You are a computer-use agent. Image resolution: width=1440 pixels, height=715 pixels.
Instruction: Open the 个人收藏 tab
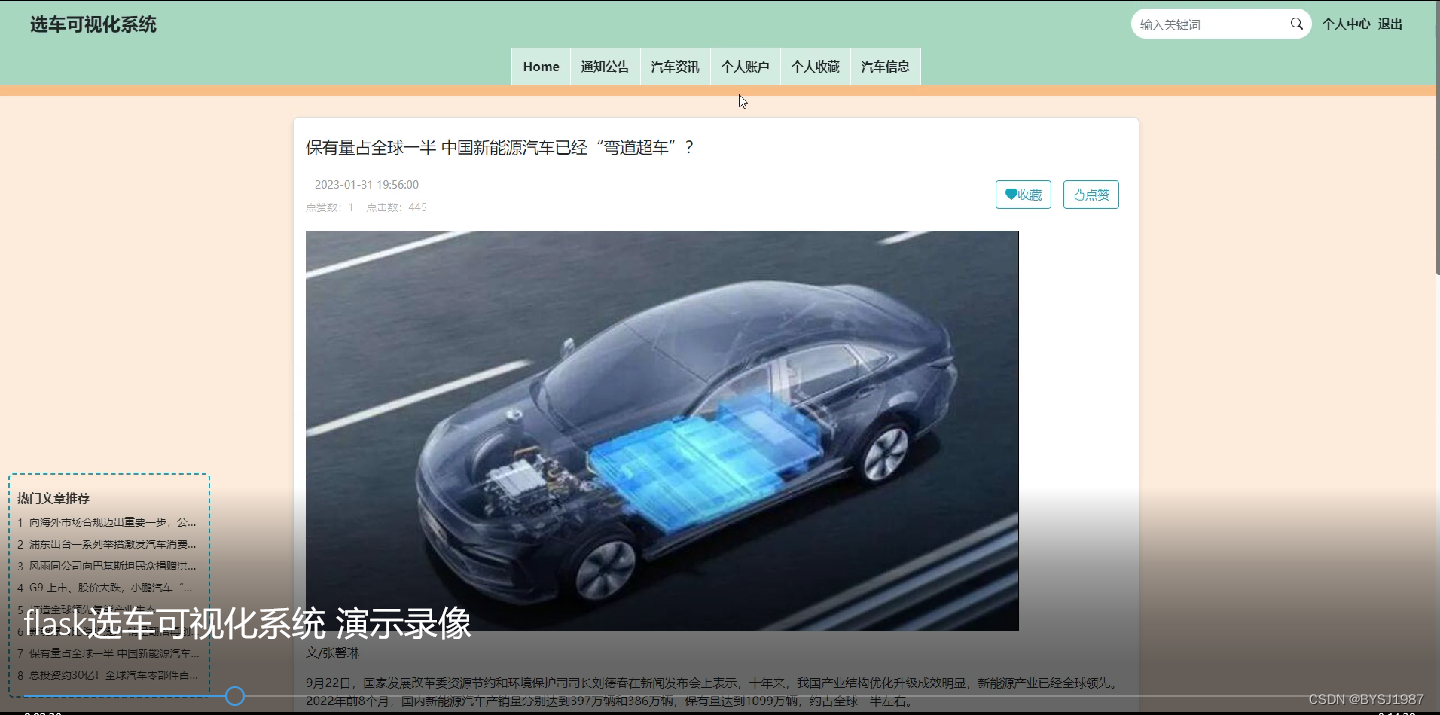pyautogui.click(x=815, y=67)
